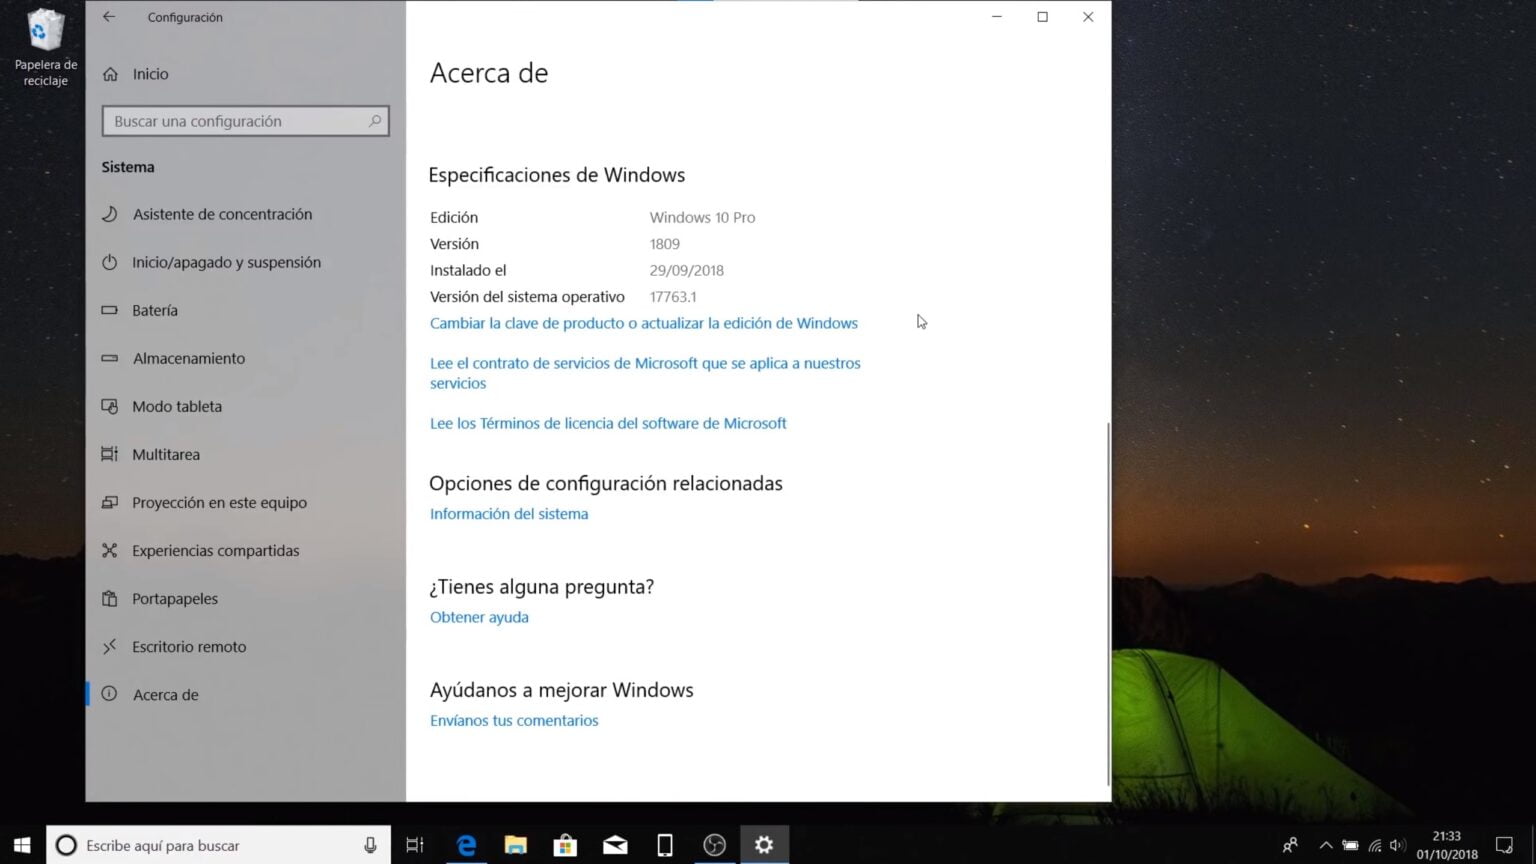Select Acerca de in sidebar
The image size is (1536, 864).
[166, 694]
